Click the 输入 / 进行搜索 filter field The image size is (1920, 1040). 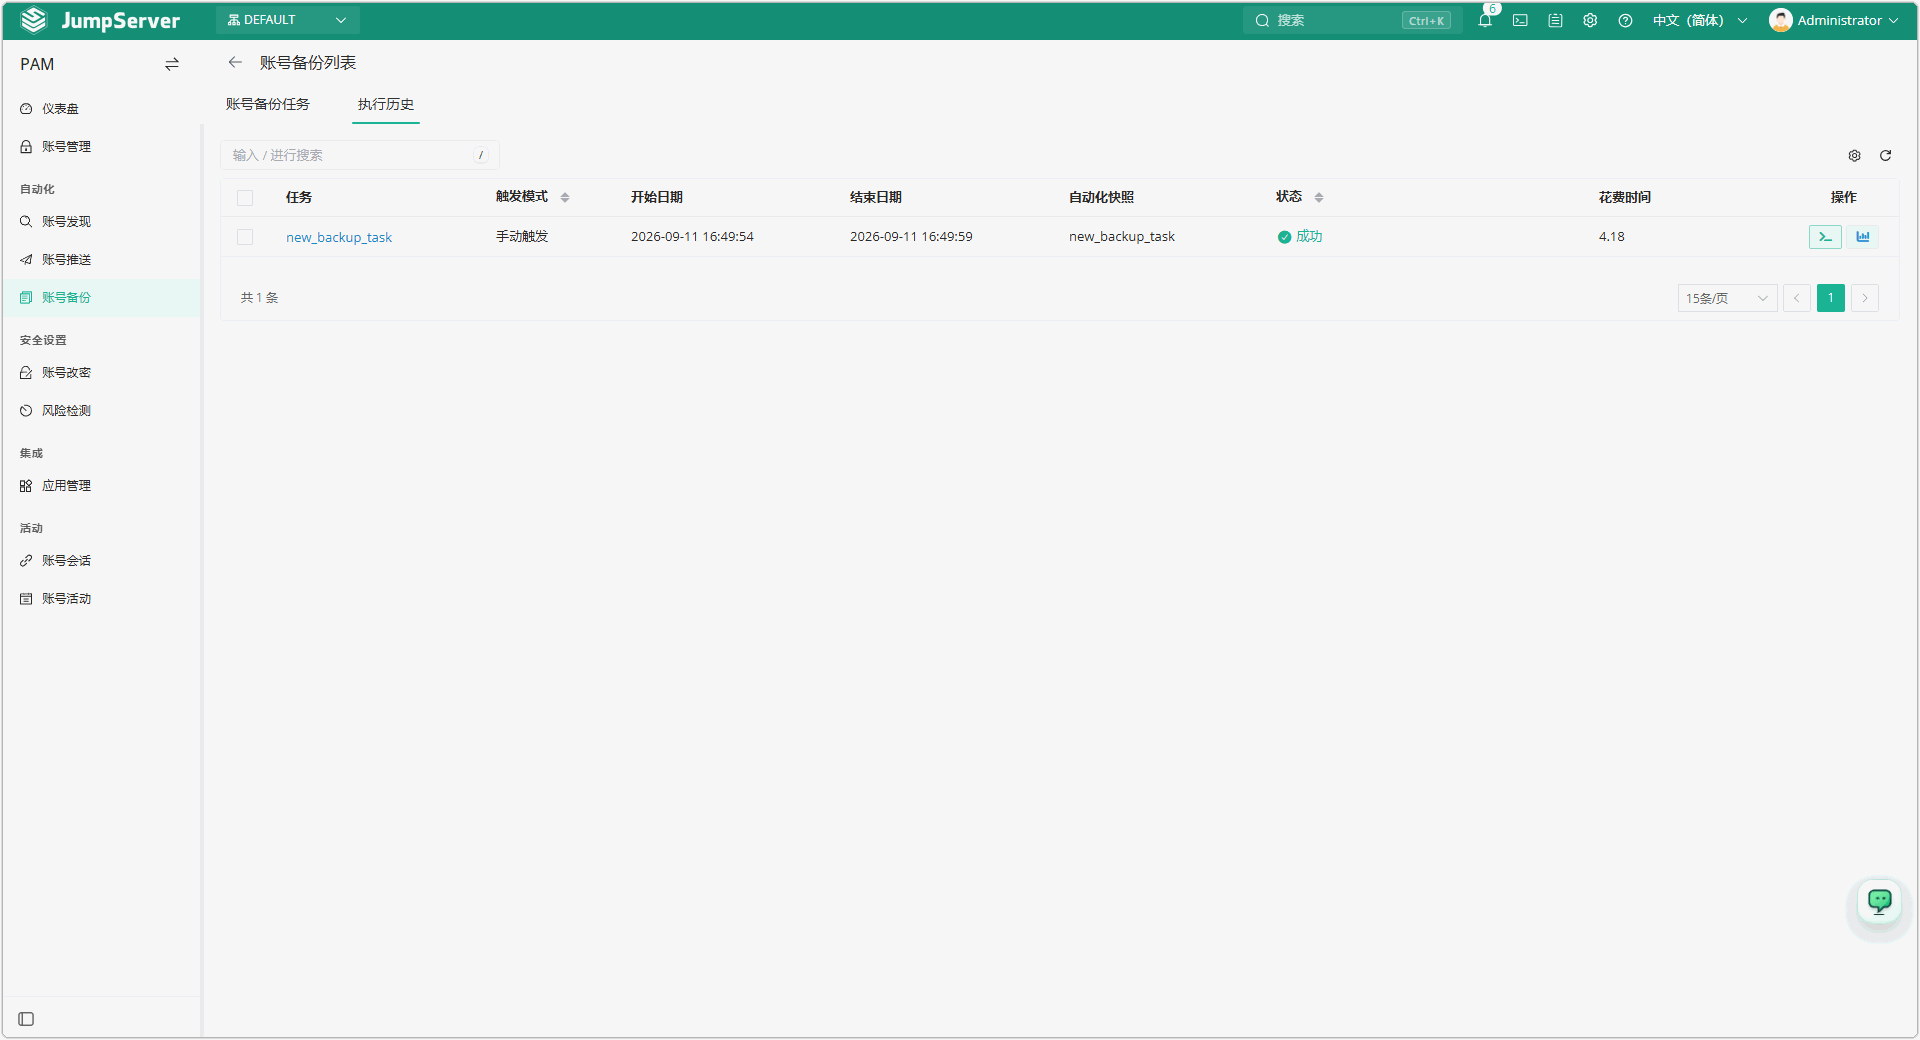360,155
